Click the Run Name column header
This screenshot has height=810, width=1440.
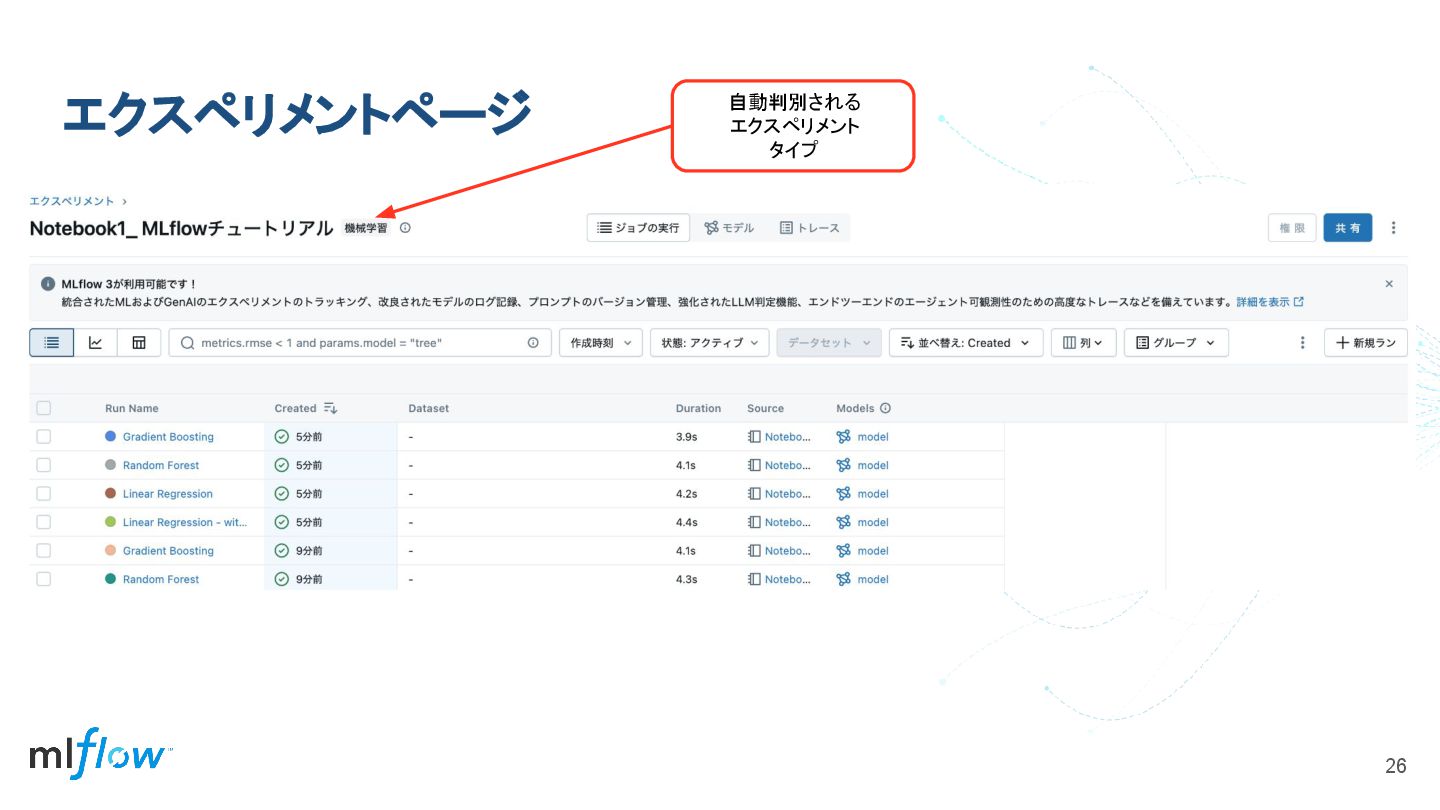[x=132, y=408]
